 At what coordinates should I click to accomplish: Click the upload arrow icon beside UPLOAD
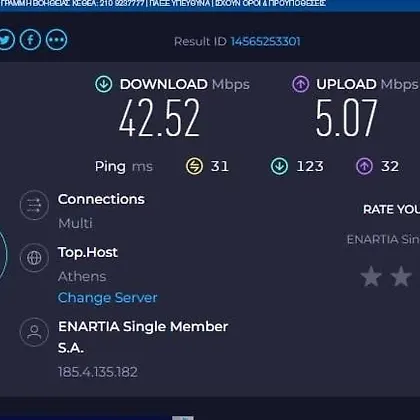pyautogui.click(x=301, y=84)
